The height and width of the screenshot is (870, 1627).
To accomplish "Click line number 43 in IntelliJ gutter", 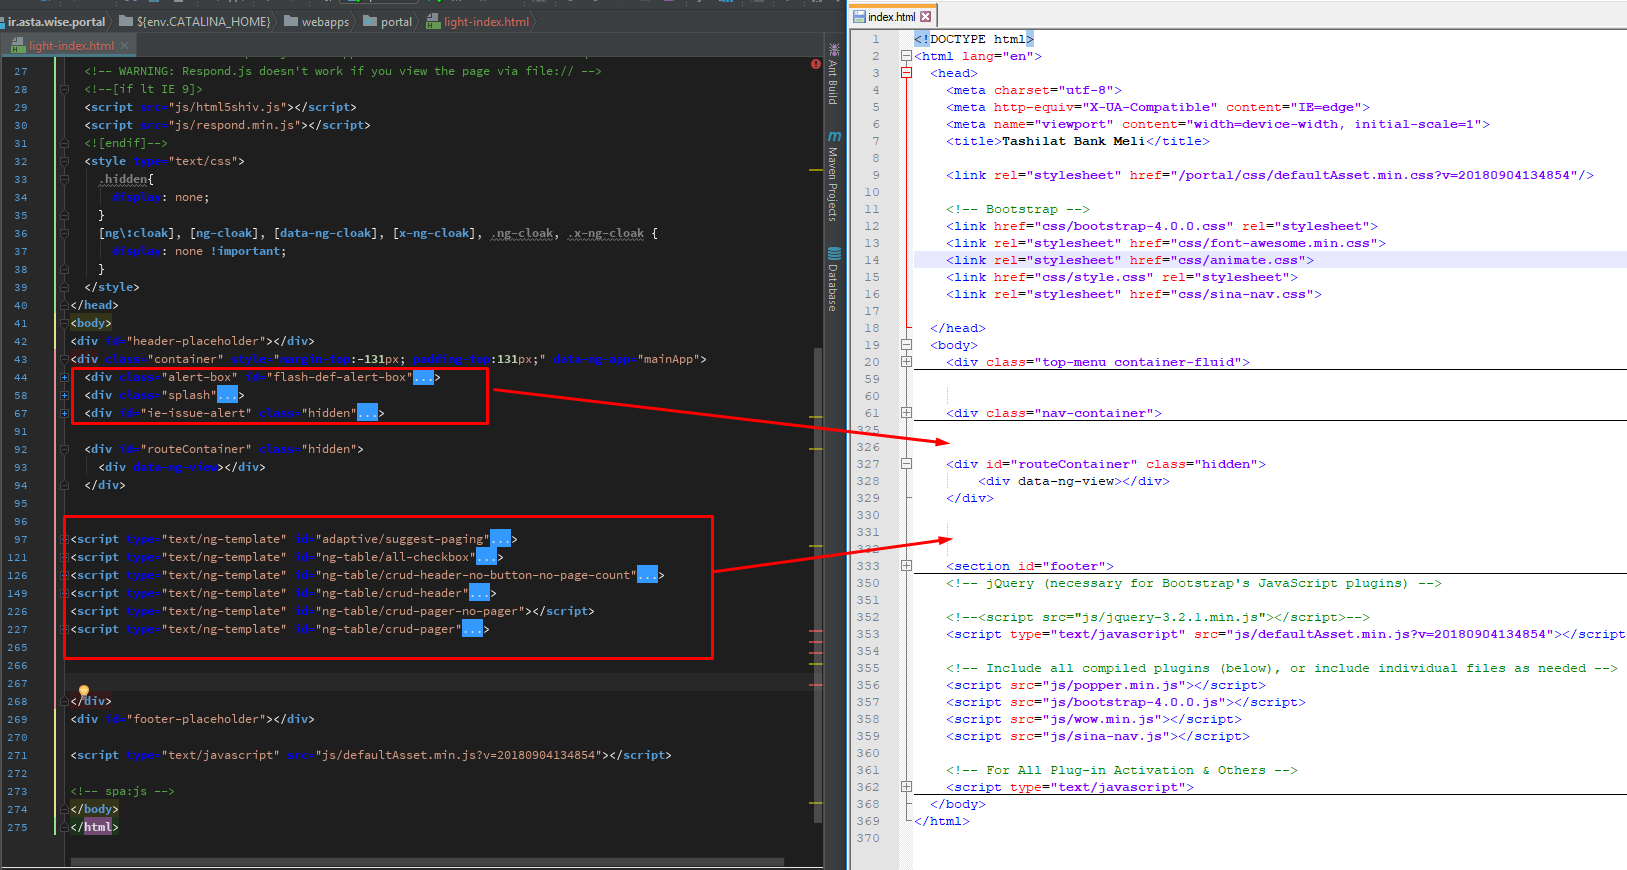I will click(21, 359).
